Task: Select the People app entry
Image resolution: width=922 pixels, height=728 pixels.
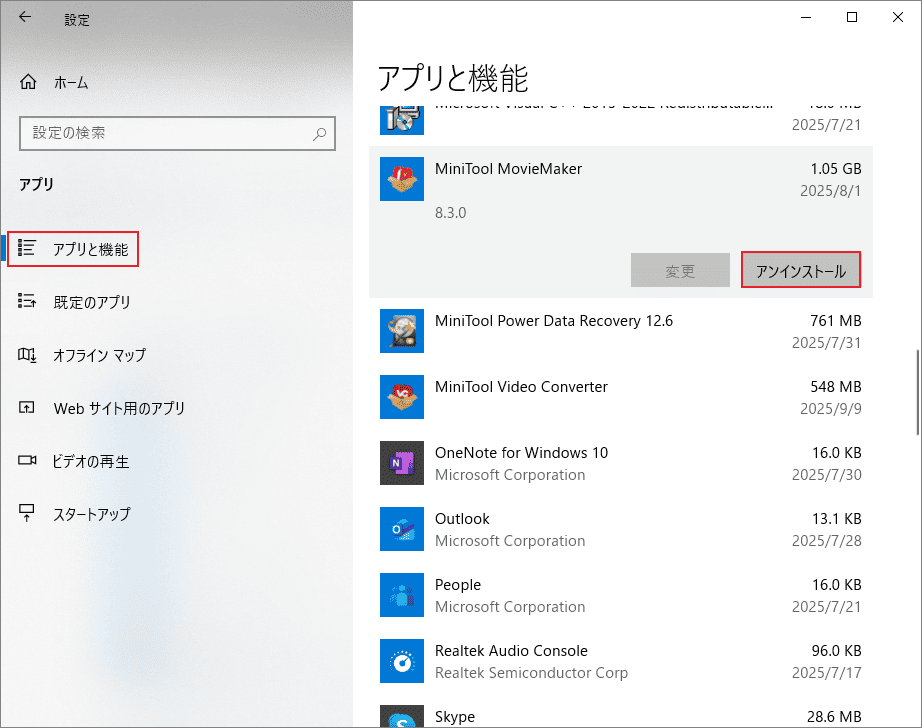Action: pyautogui.click(x=621, y=595)
